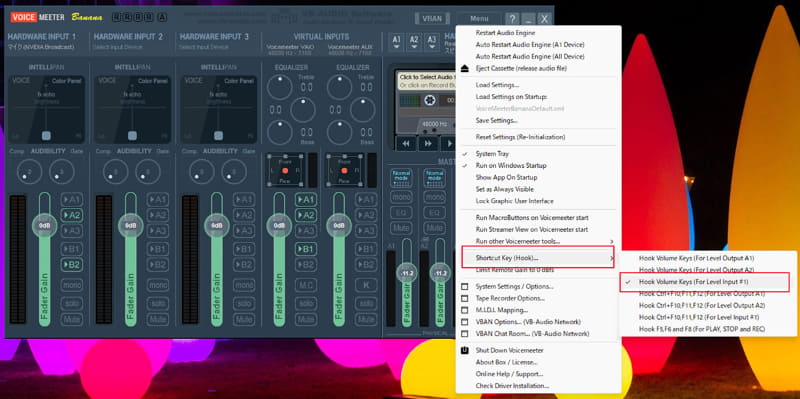800x399 pixels.
Task: Click the M.C button on the VAIO strip
Action: pos(306,285)
